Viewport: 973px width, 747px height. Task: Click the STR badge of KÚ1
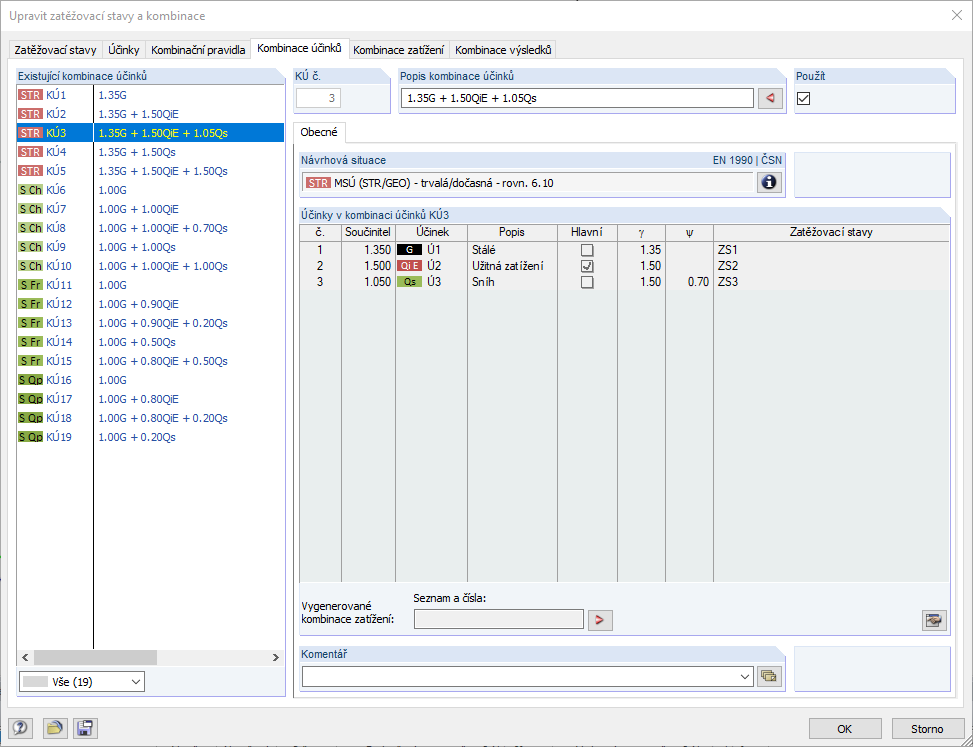point(30,95)
